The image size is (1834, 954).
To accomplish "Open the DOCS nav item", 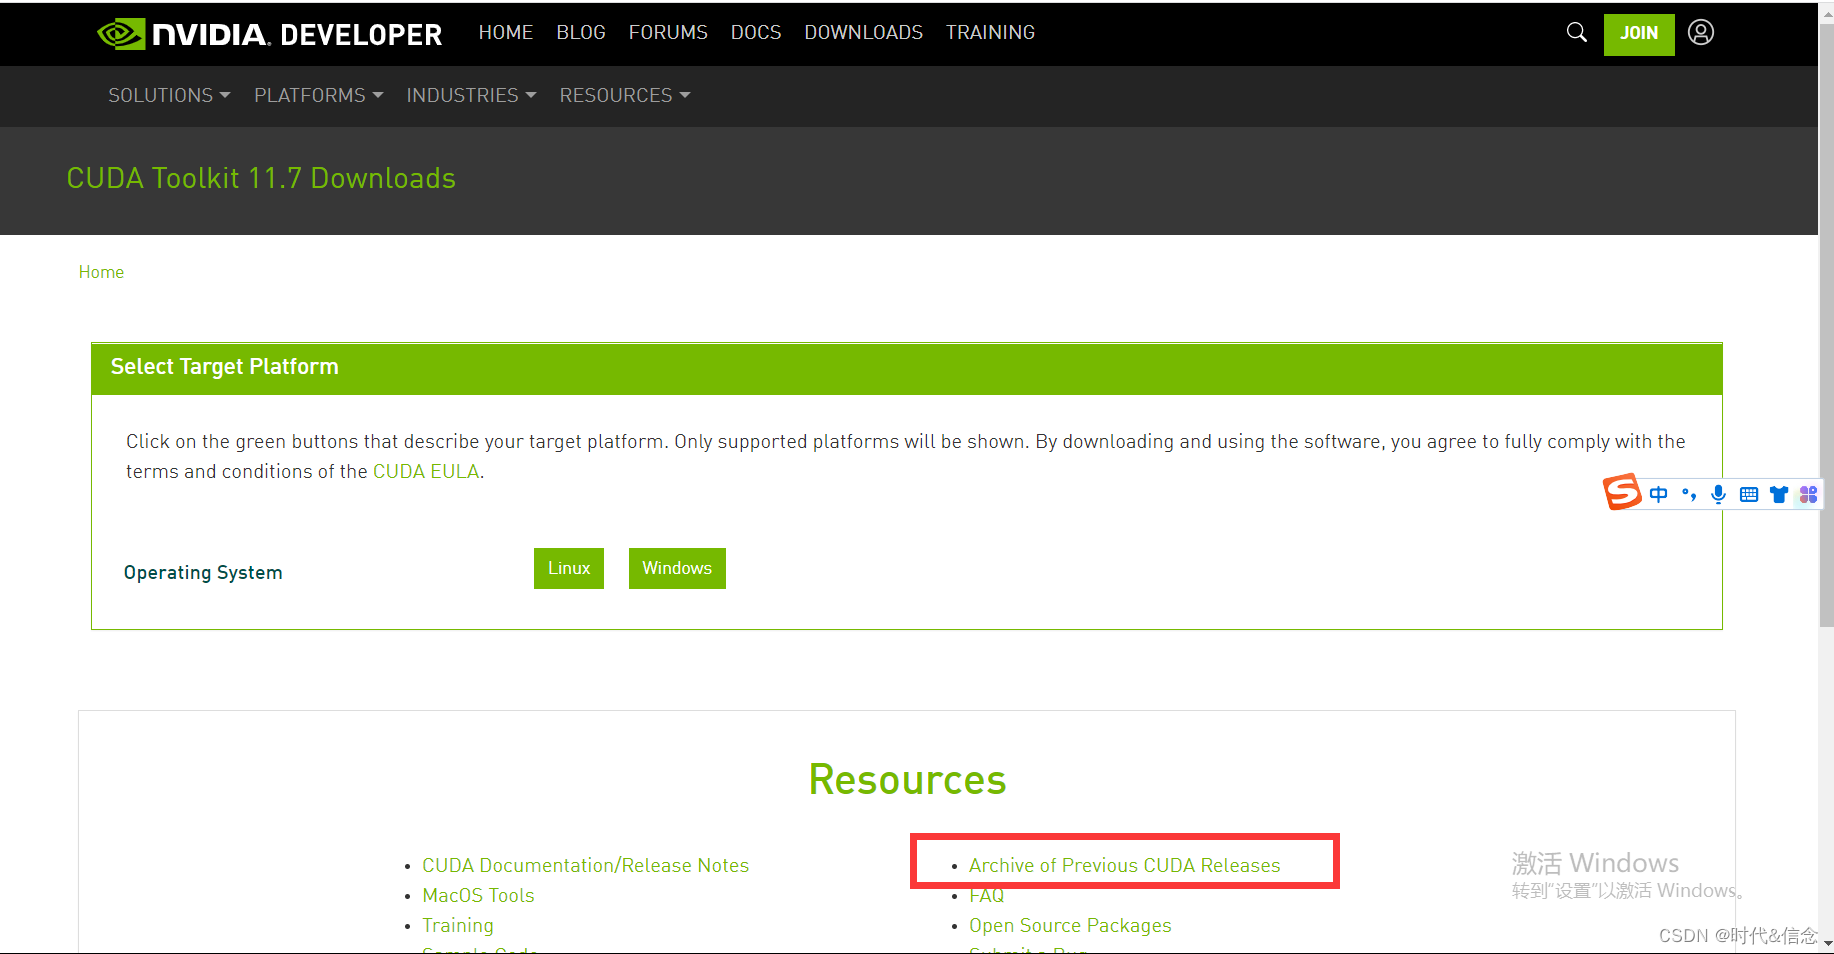I will tap(756, 32).
